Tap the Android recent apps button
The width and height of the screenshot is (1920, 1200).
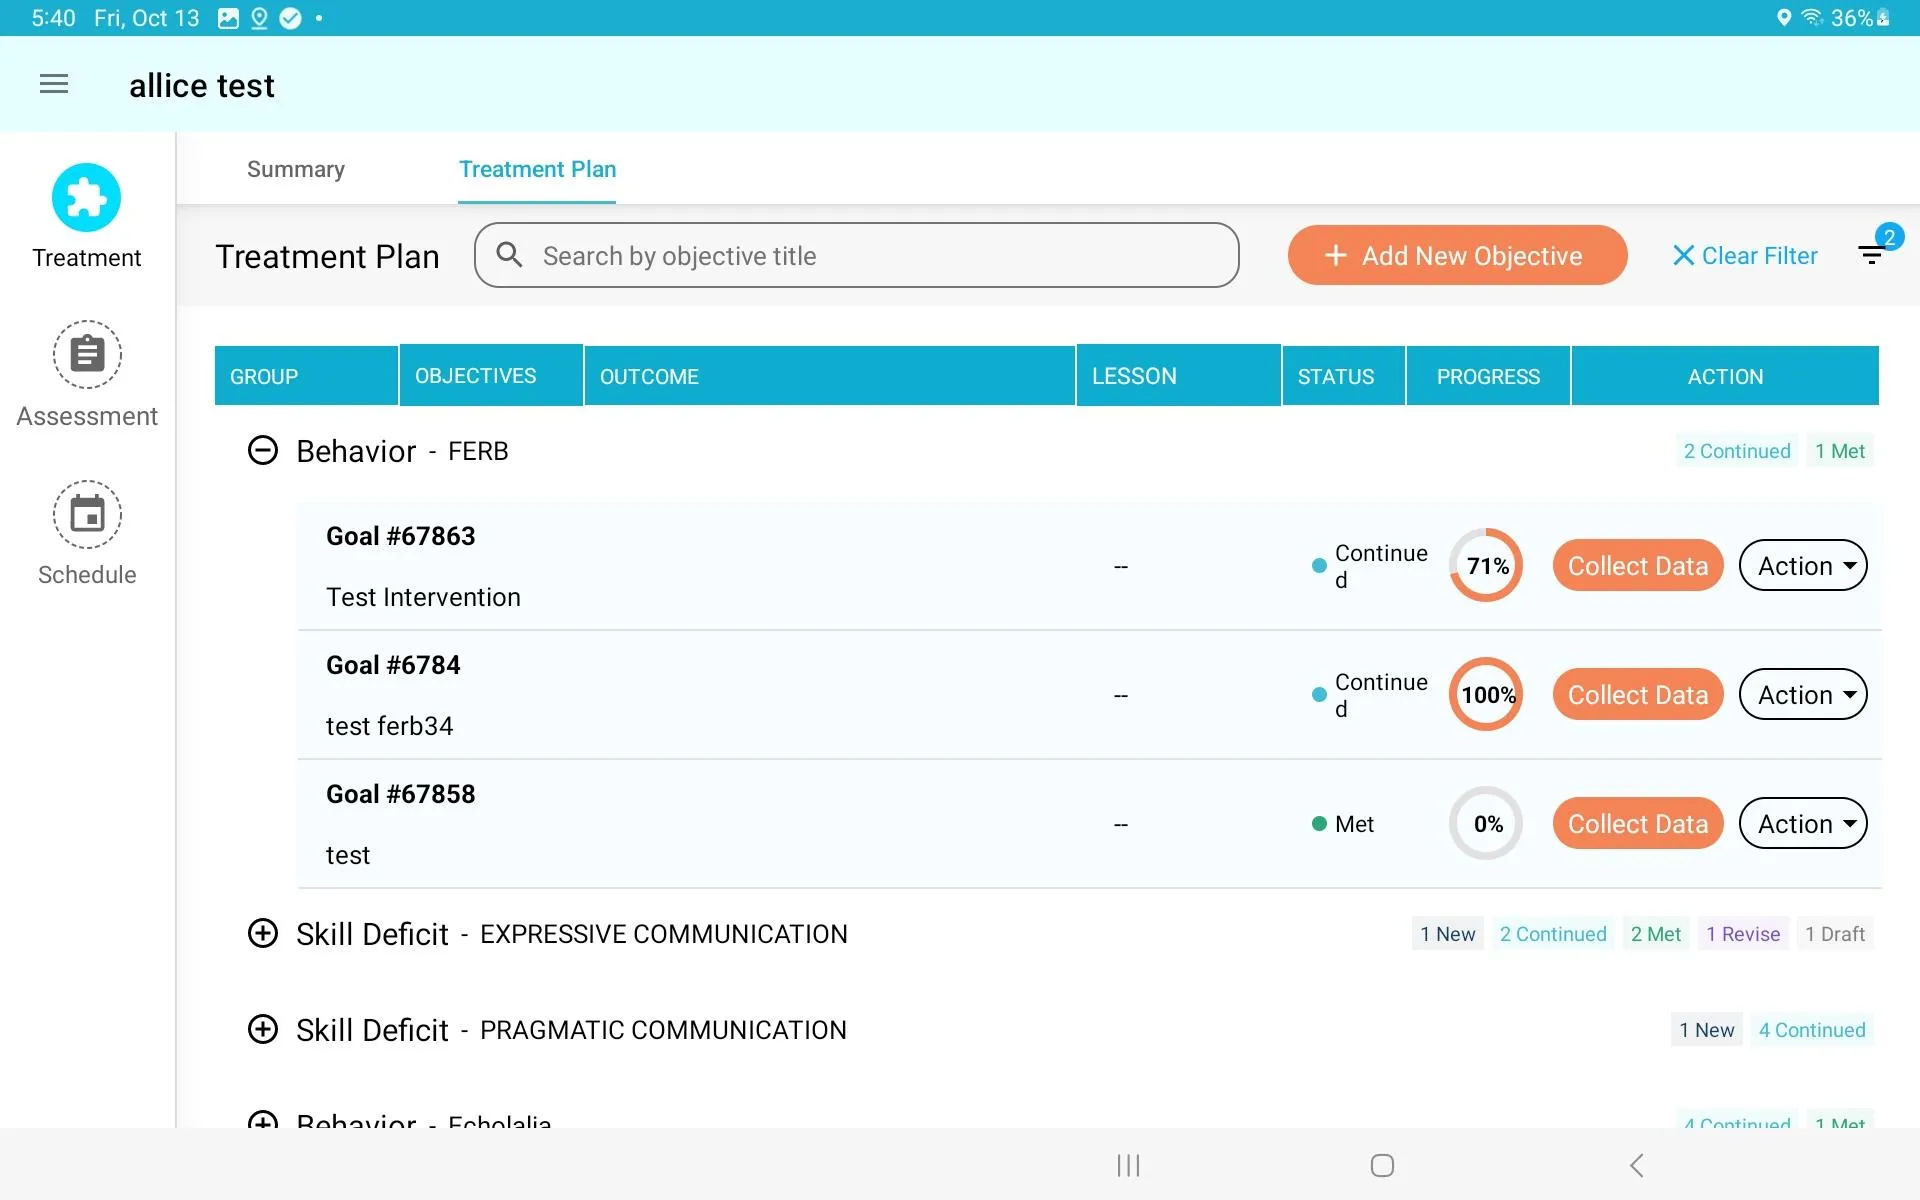point(1128,1165)
